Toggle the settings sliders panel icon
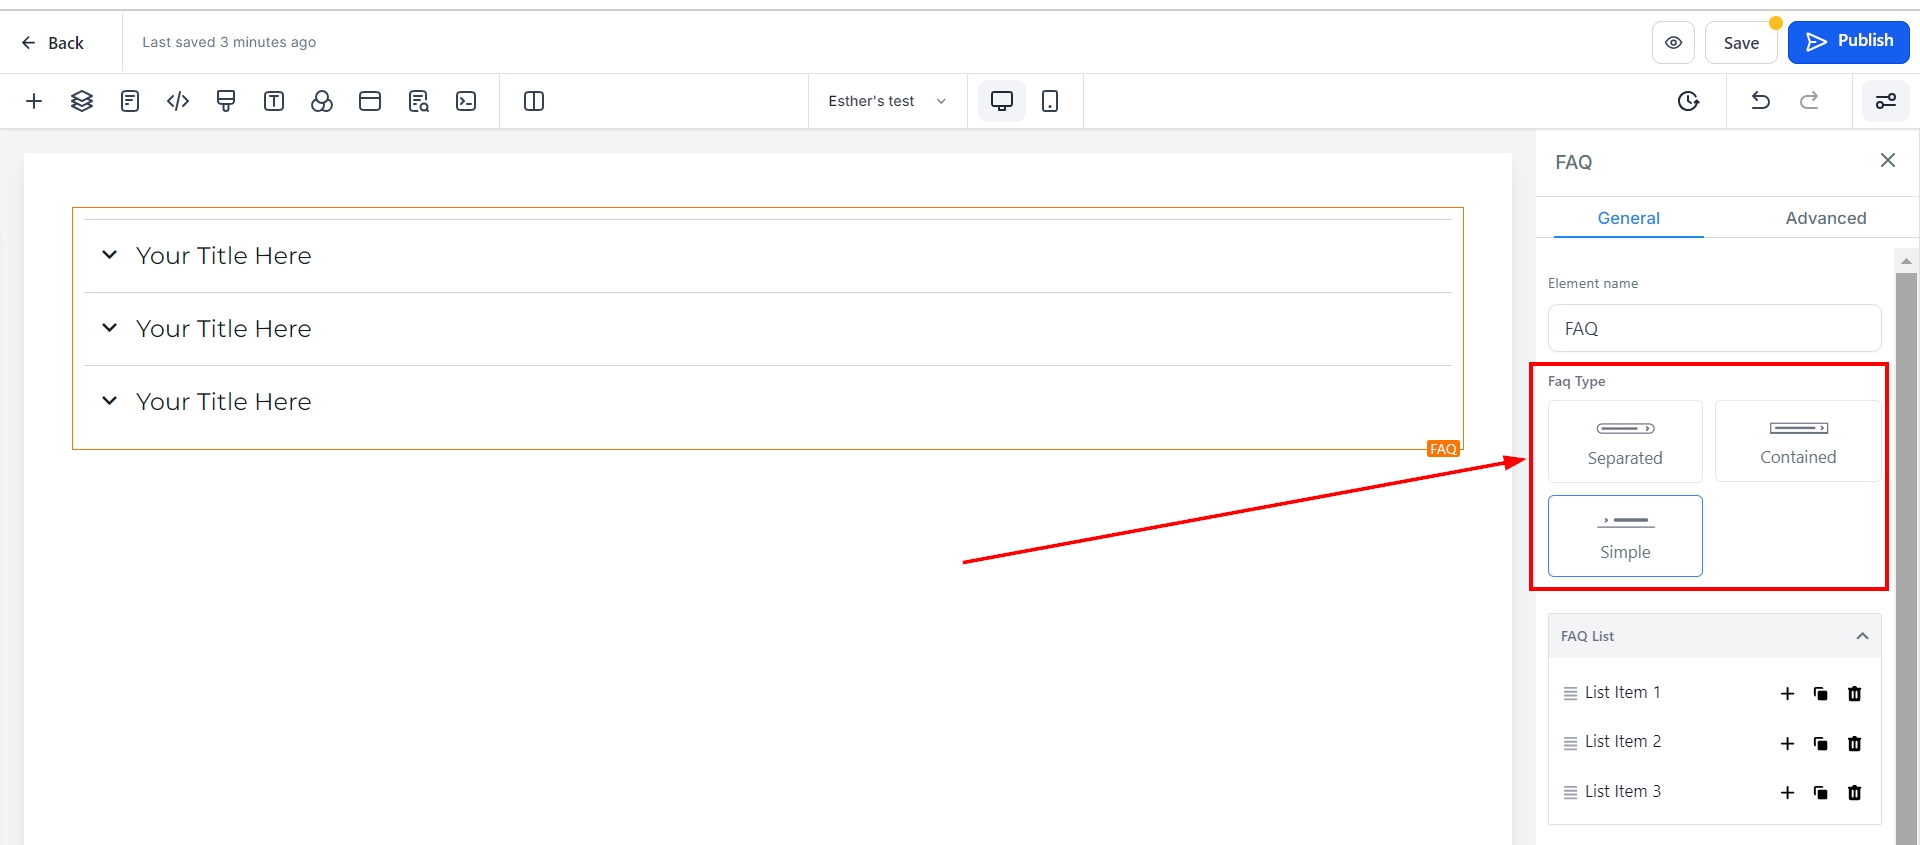 click(x=1886, y=101)
